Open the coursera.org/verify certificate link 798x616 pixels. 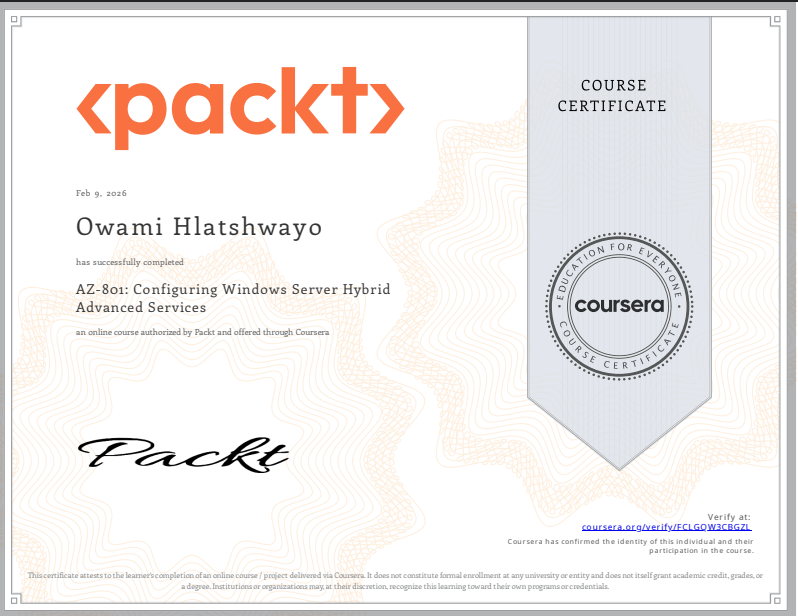click(666, 526)
